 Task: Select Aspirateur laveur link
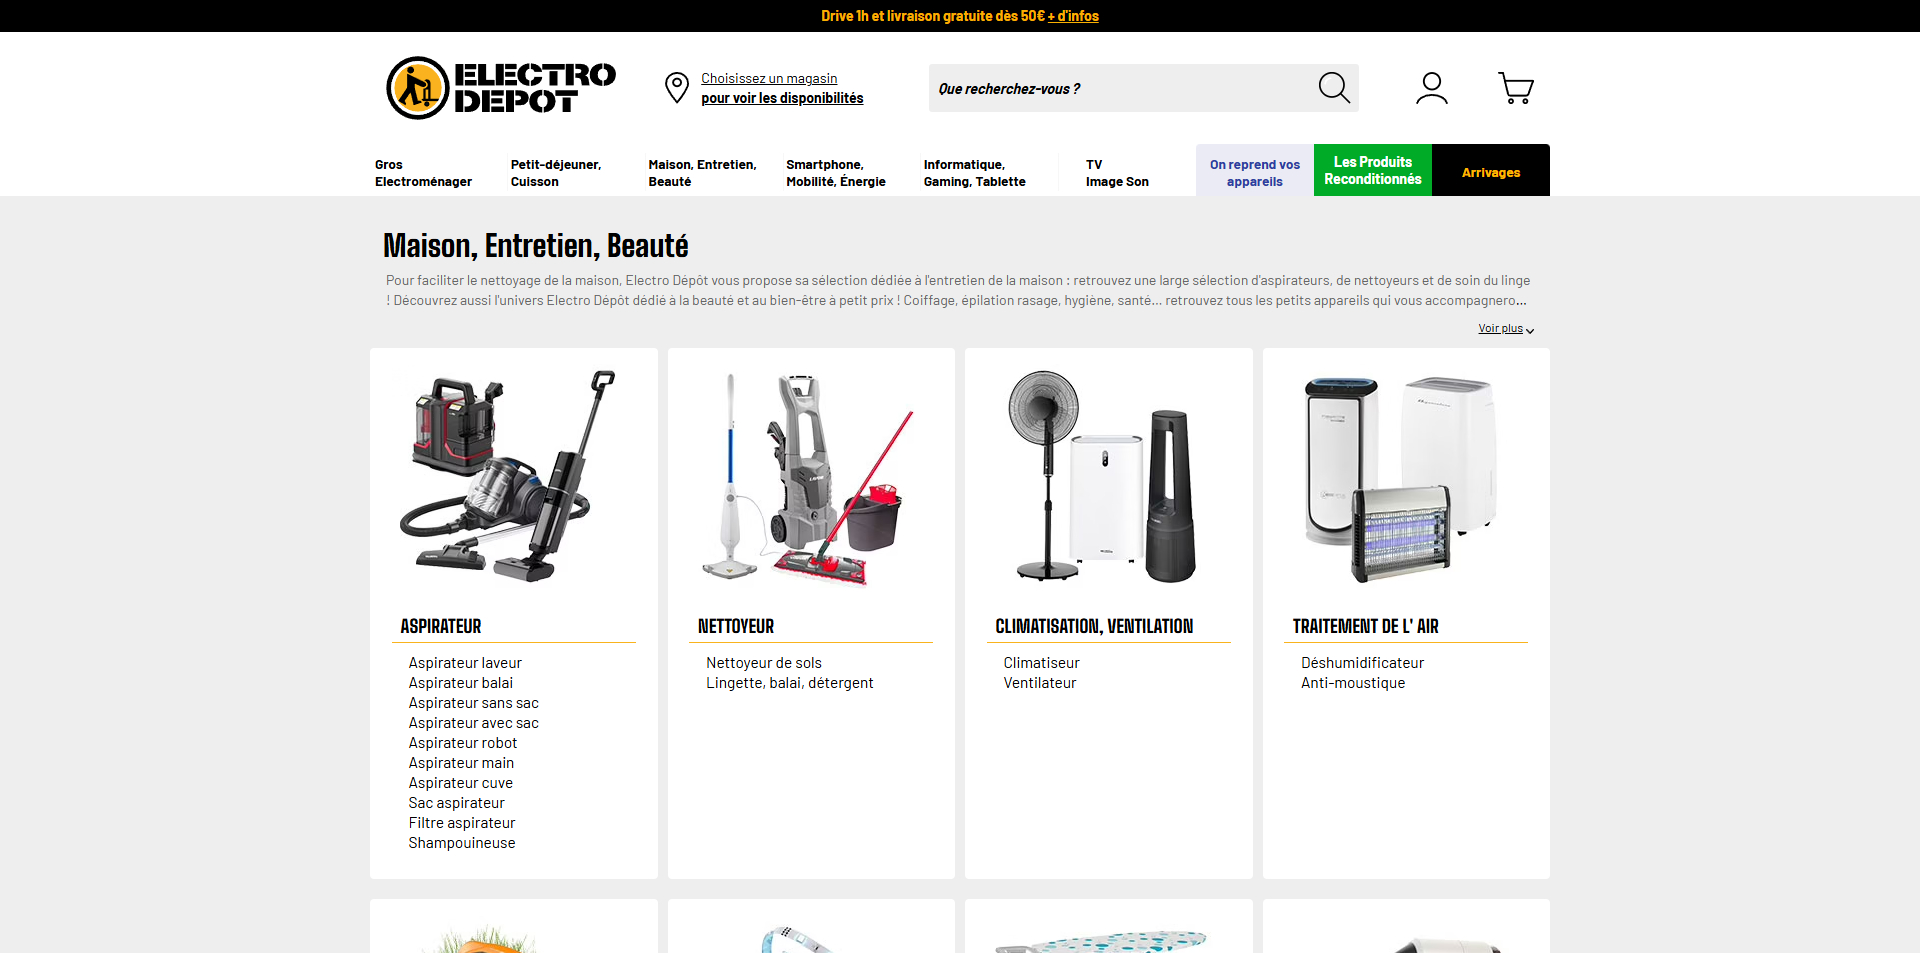tap(465, 663)
